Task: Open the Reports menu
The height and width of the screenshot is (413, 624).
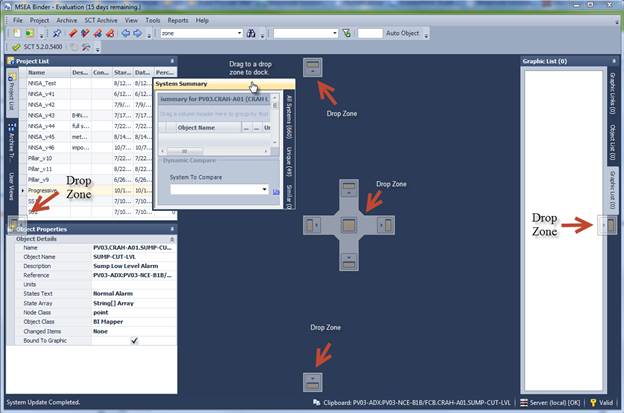Action: pyautogui.click(x=177, y=20)
